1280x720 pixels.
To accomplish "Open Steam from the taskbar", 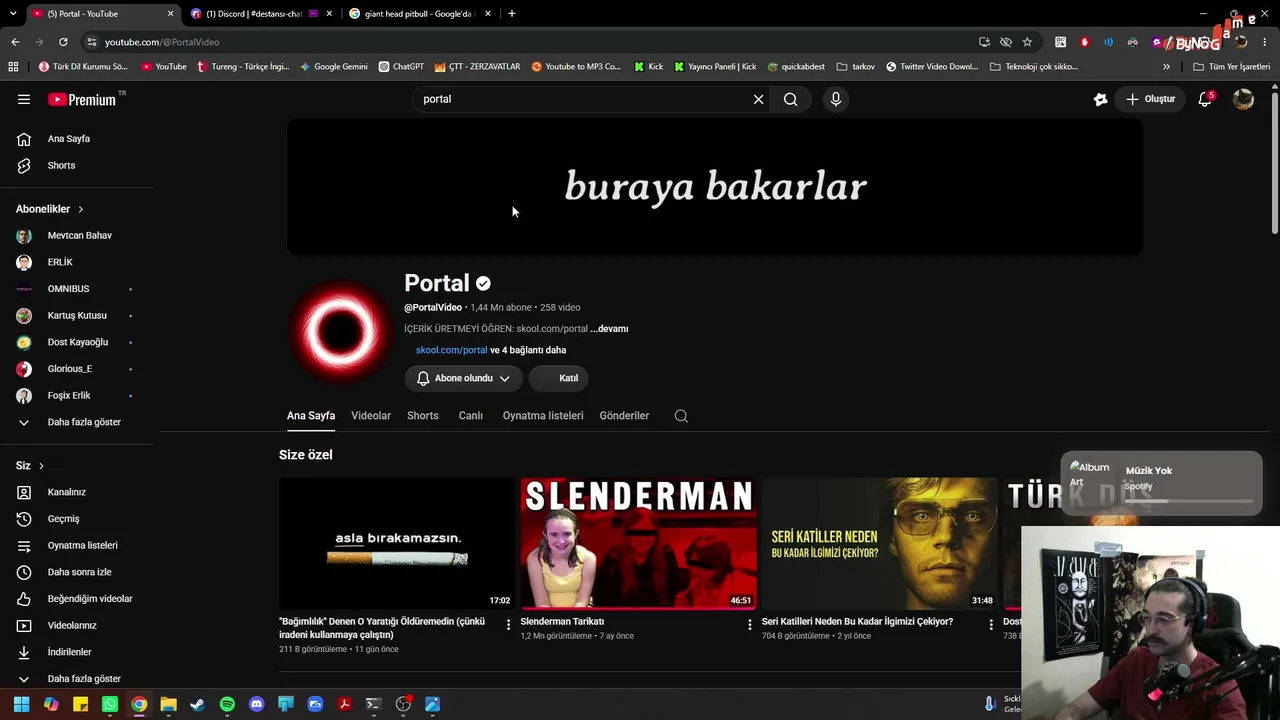I will (198, 704).
